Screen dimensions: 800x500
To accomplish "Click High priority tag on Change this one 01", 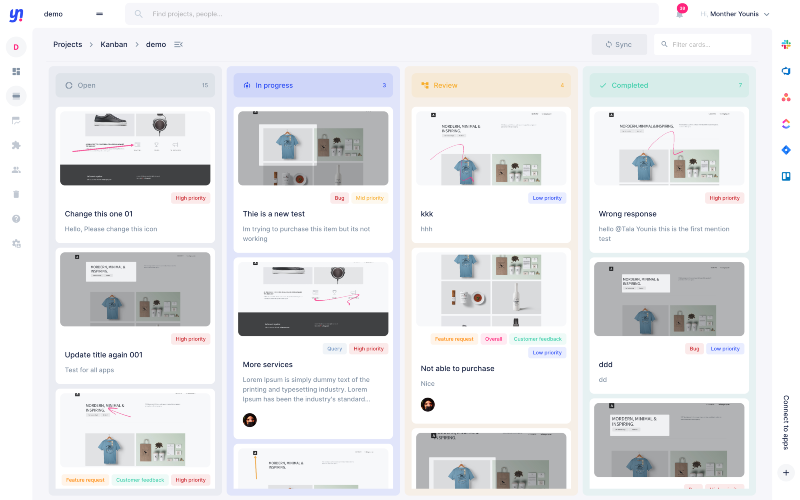I will point(190,198).
